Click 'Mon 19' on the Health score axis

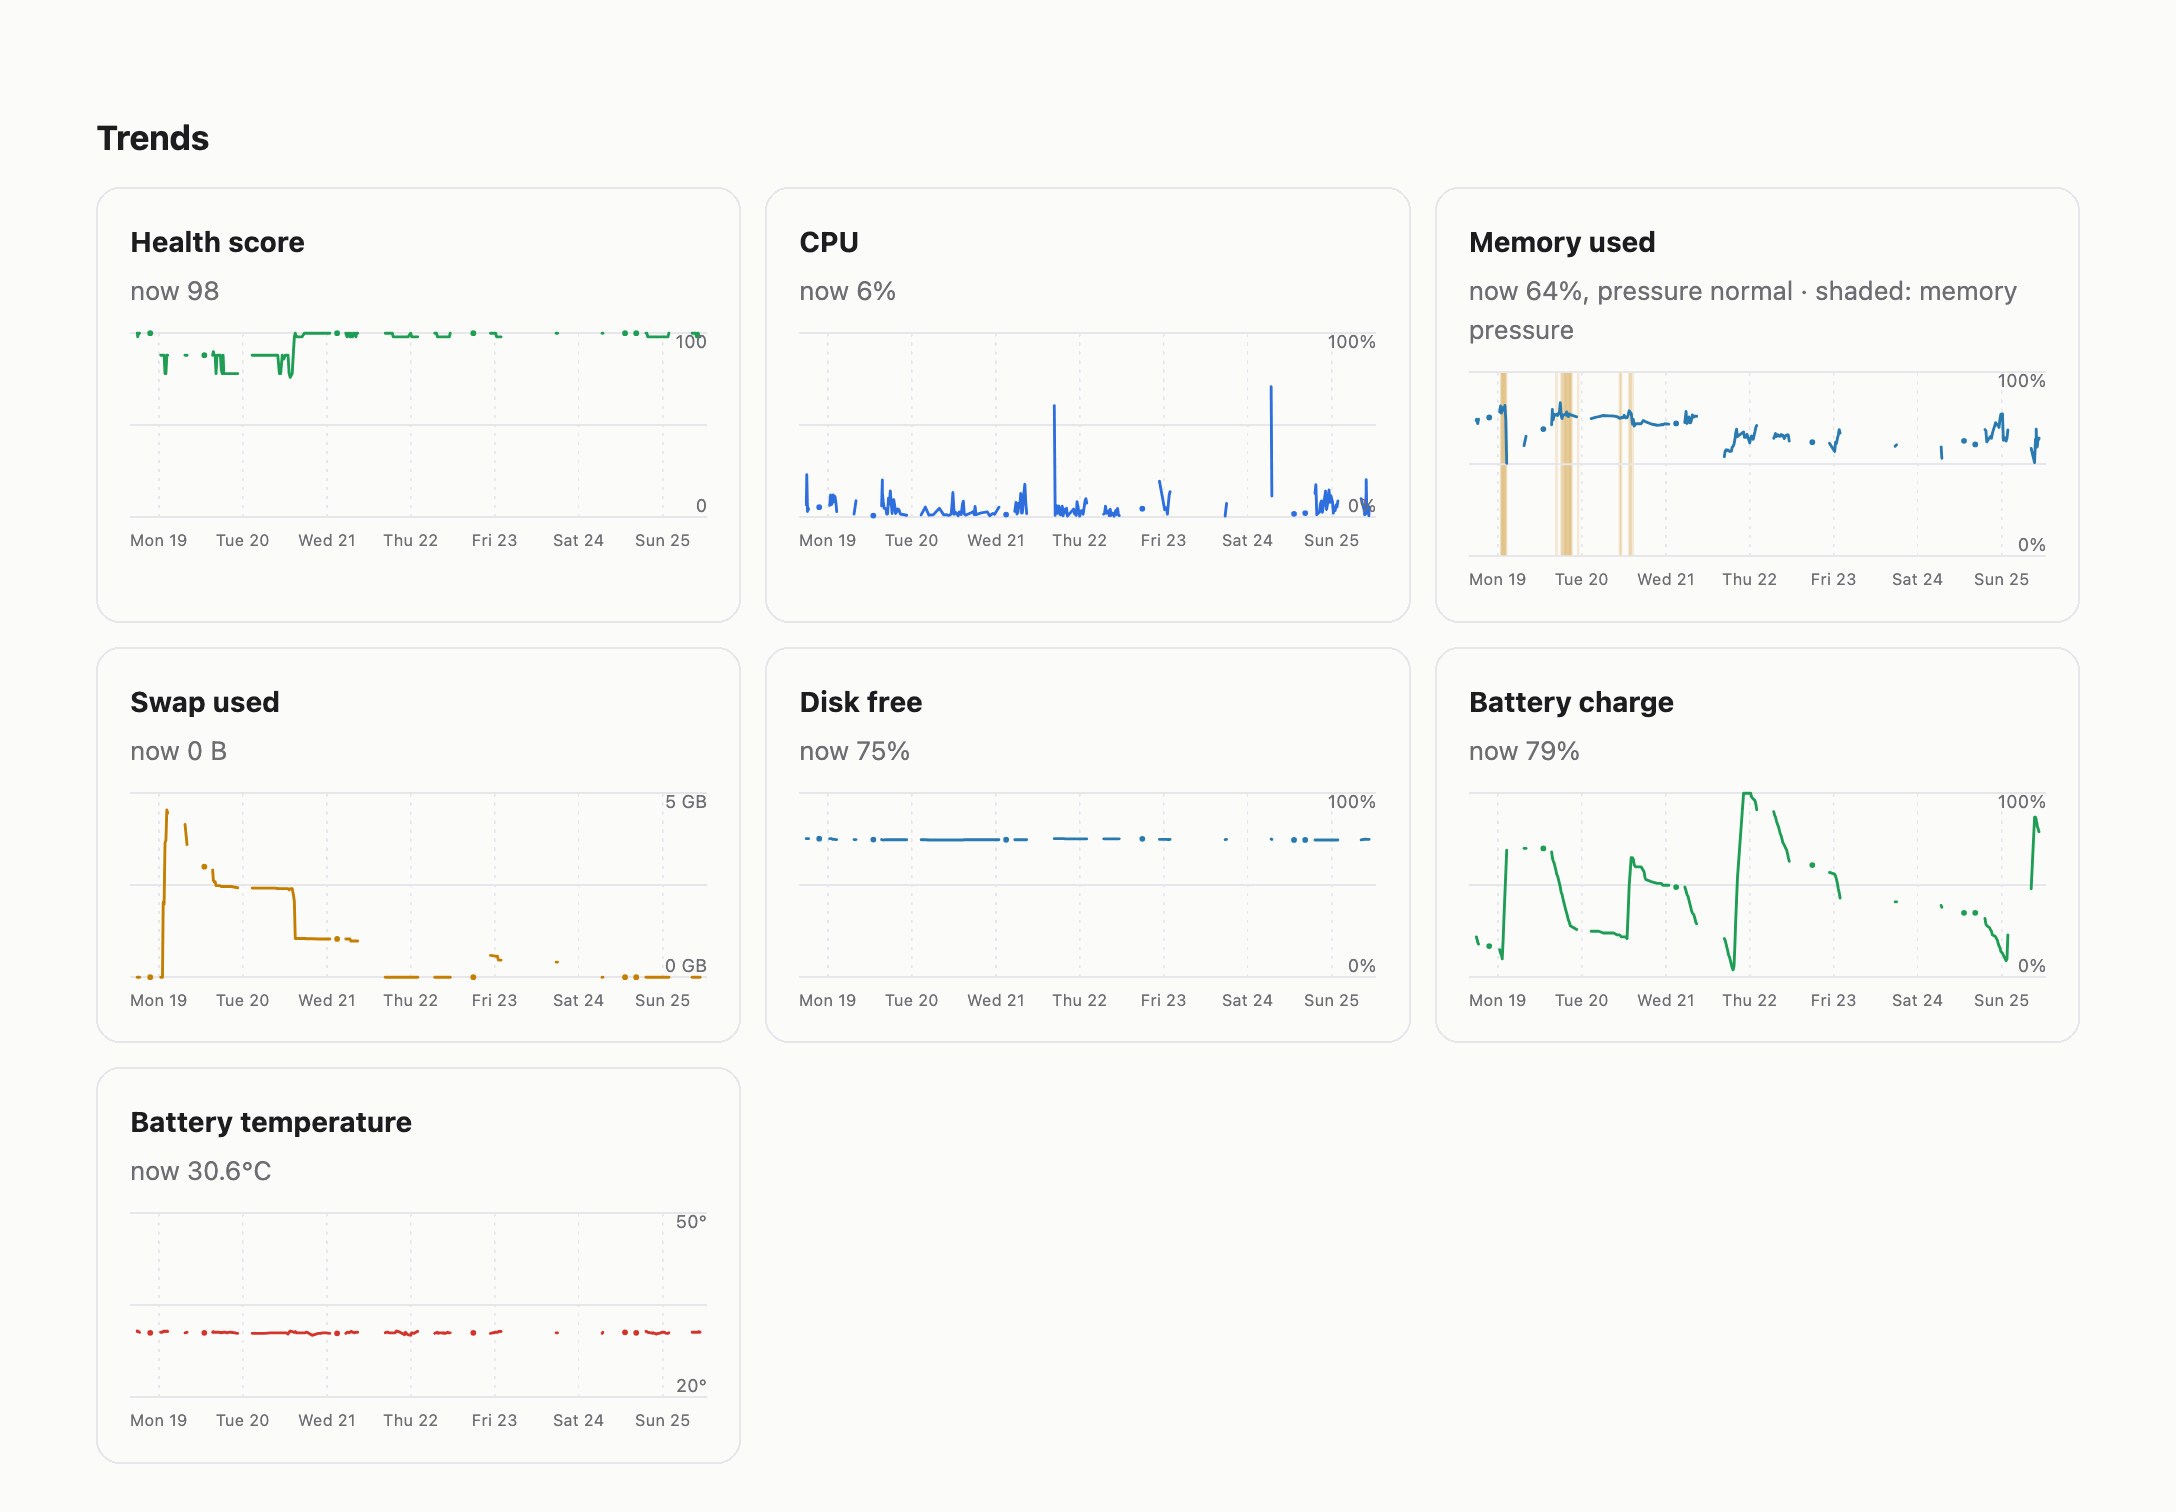[x=158, y=540]
